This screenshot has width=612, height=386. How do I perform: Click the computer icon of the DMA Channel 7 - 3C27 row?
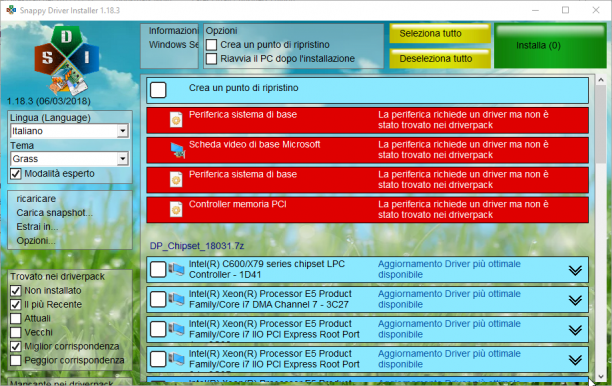[x=176, y=299]
